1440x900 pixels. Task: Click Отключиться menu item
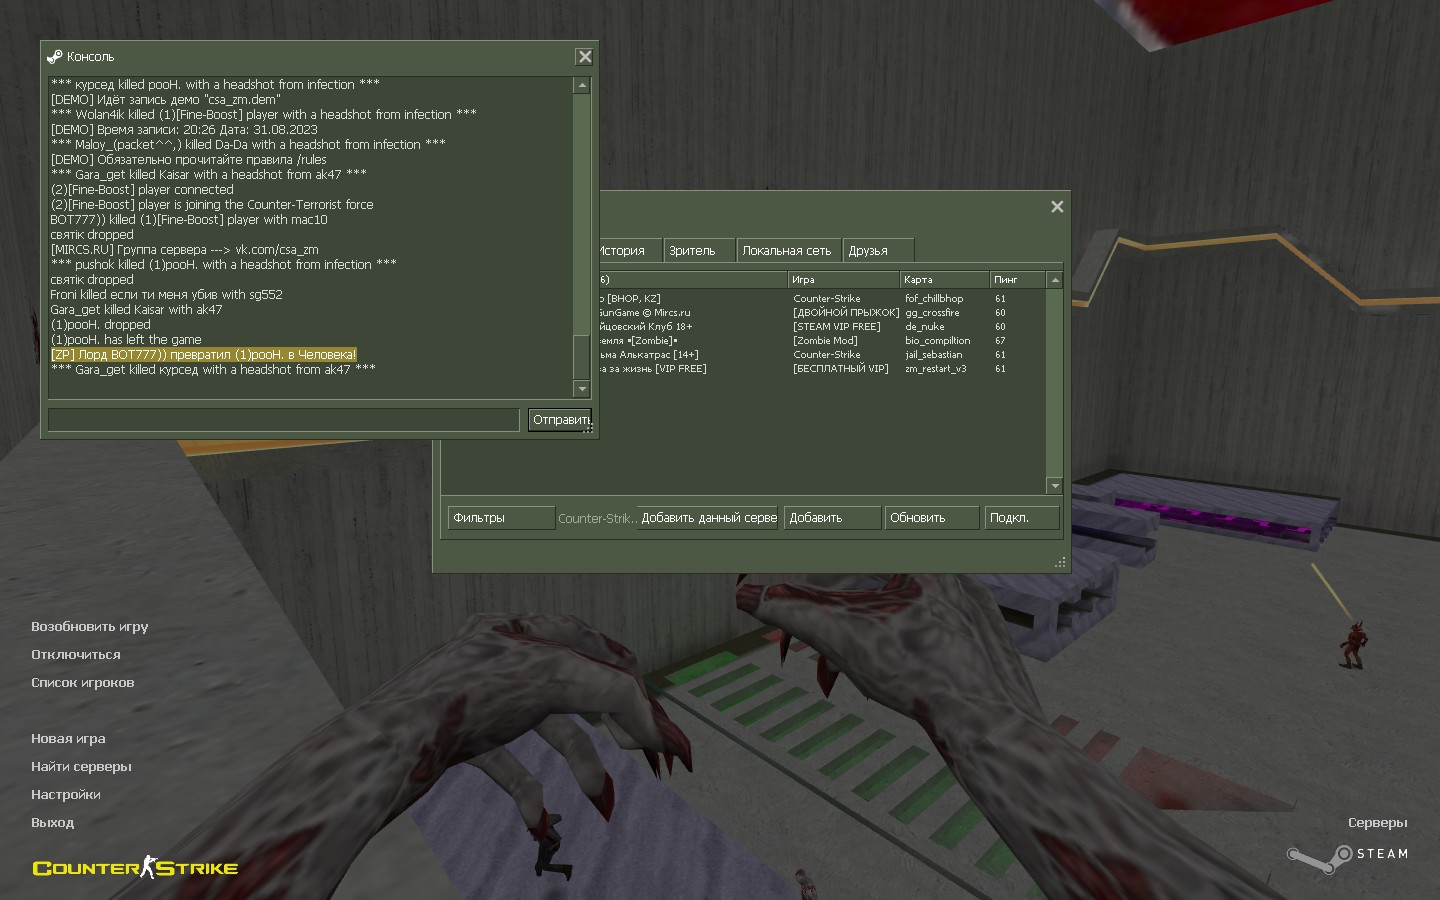point(75,655)
